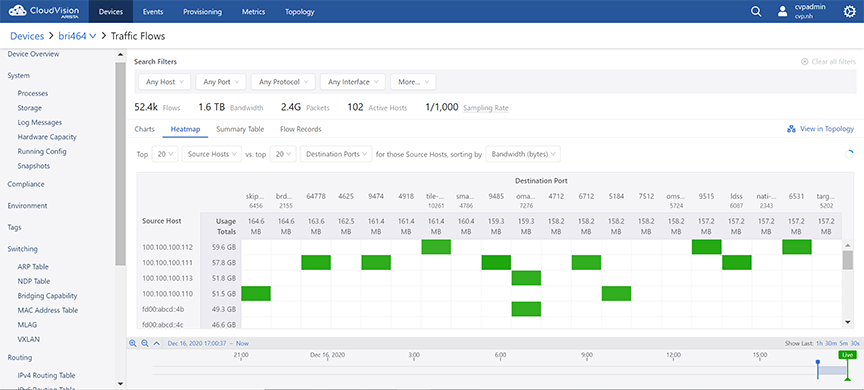Image resolution: width=864 pixels, height=390 pixels.
Task: Open VXLAN in sidebar
Action: 29,339
